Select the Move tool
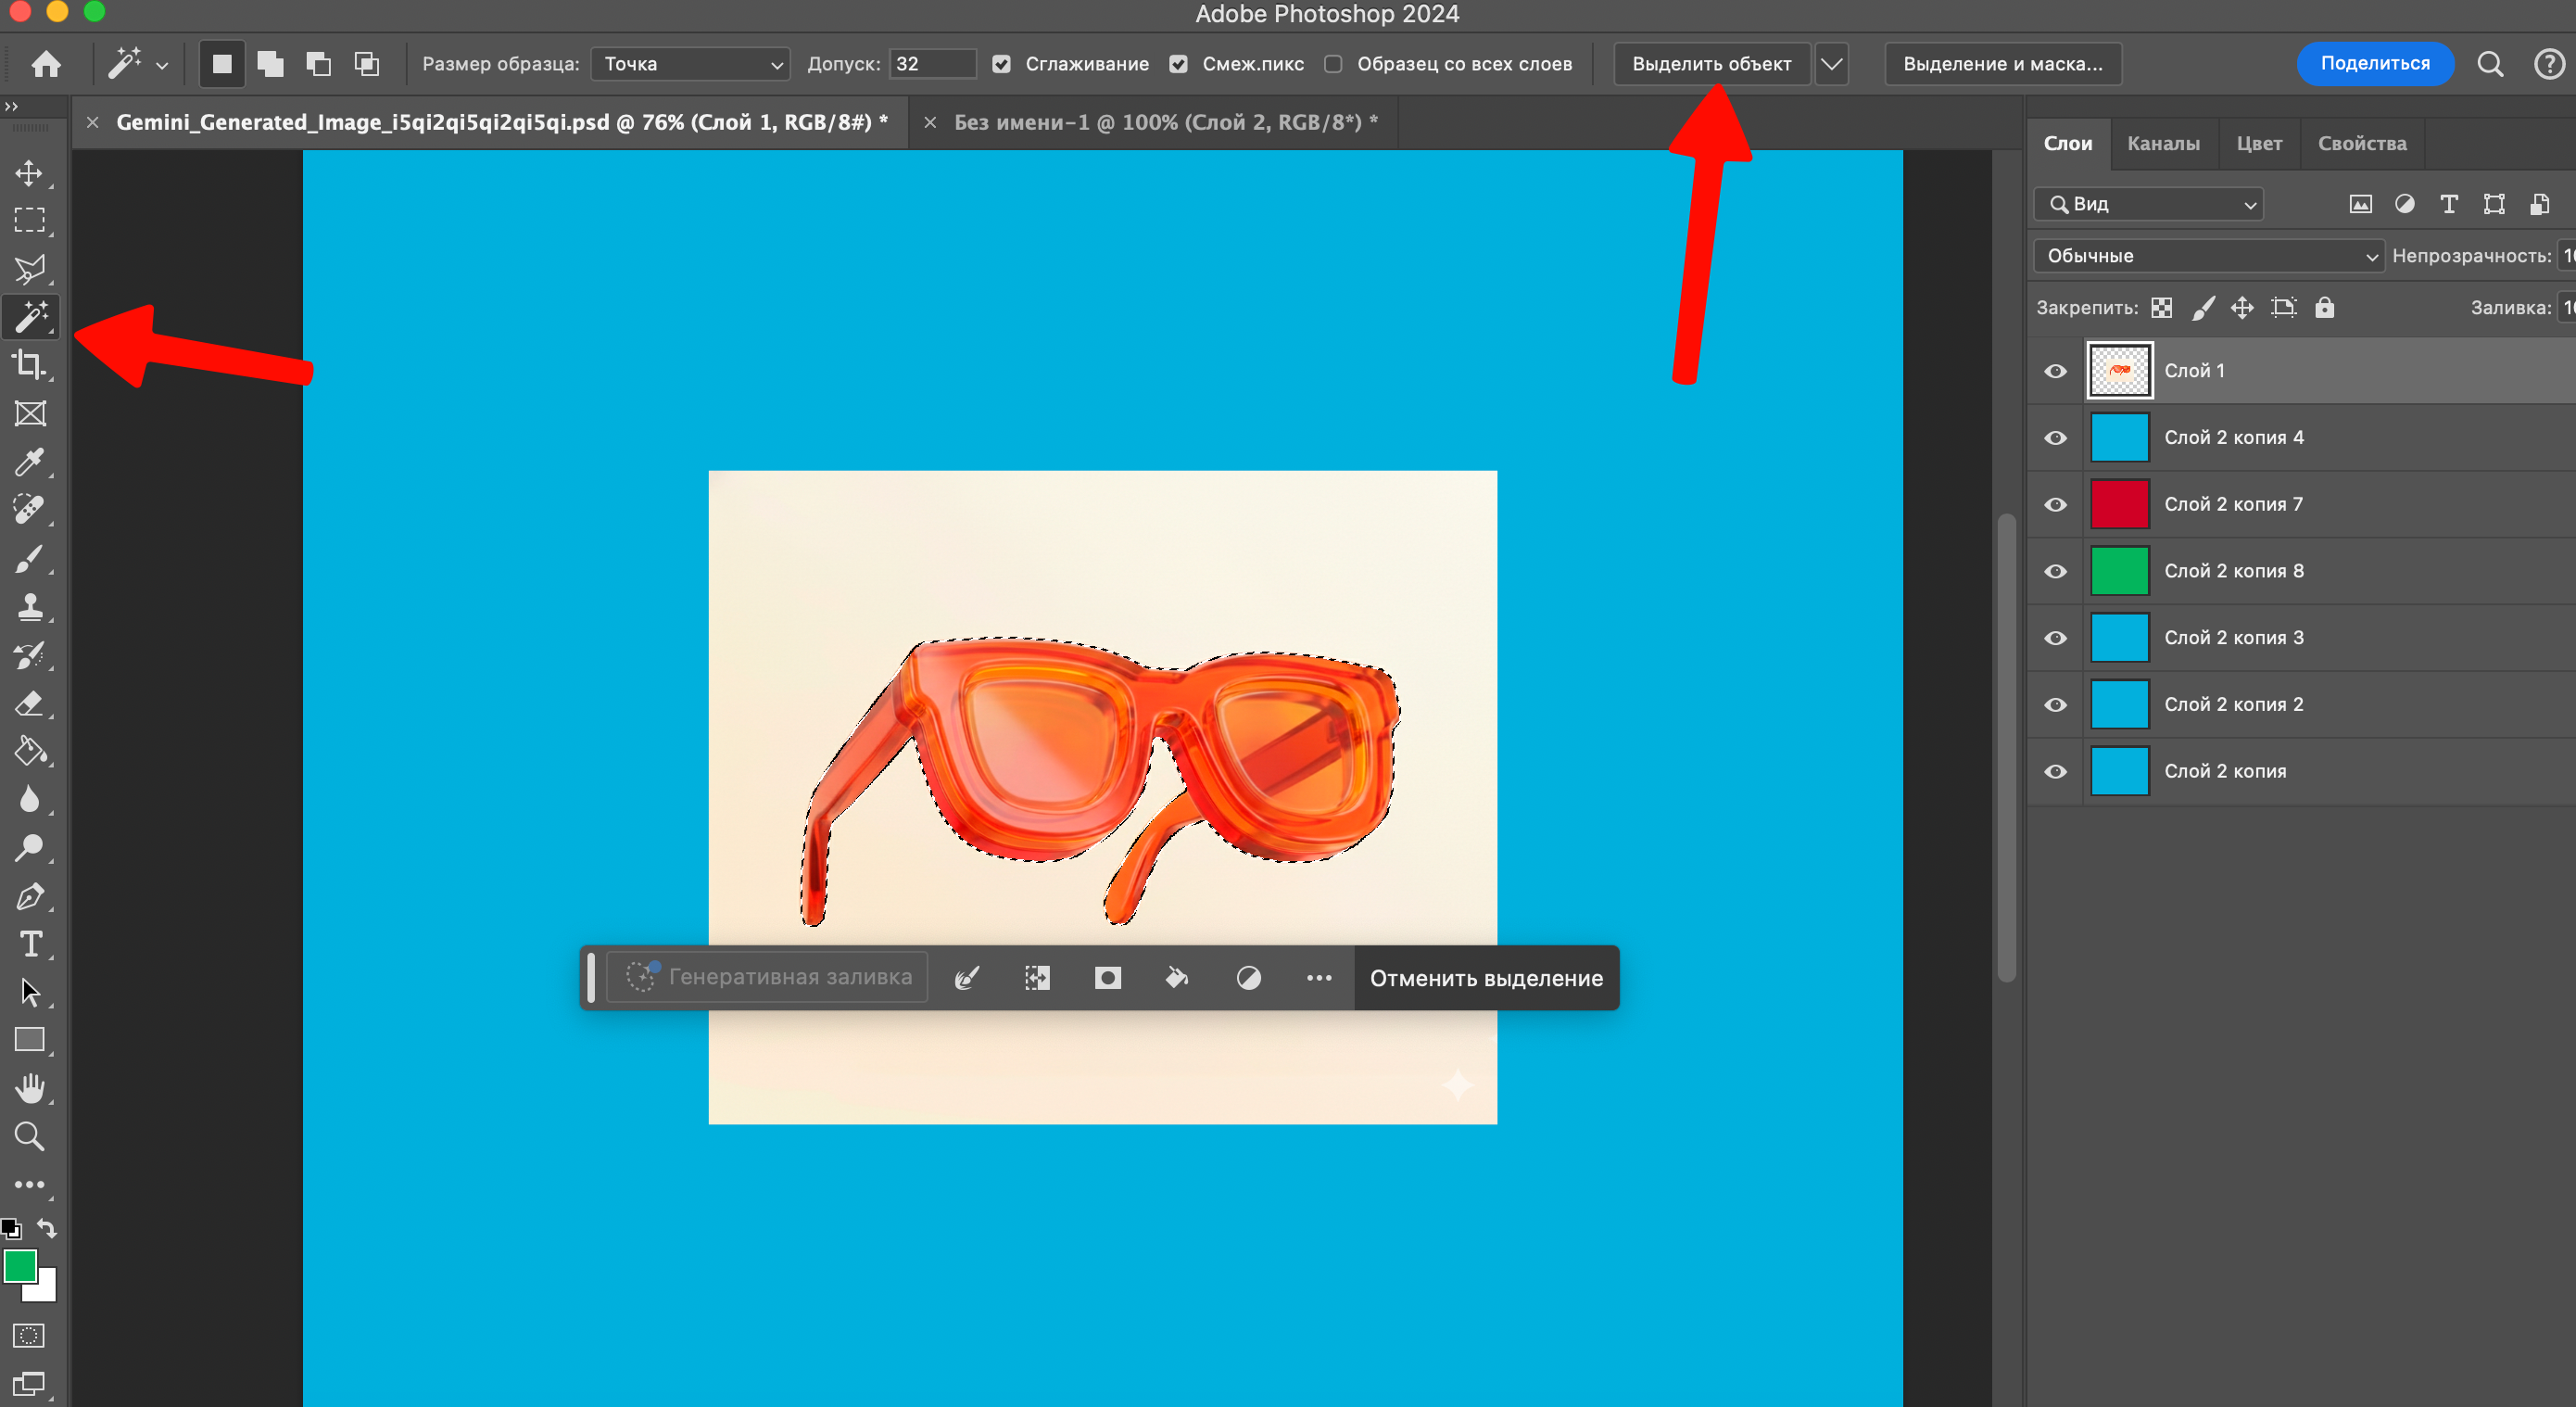Image resolution: width=2576 pixels, height=1407 pixels. 30,172
